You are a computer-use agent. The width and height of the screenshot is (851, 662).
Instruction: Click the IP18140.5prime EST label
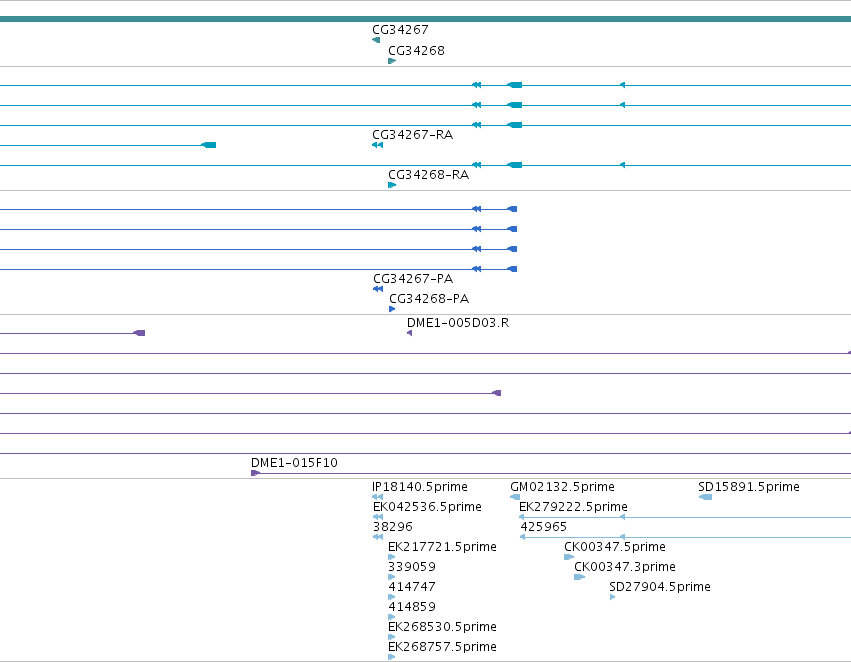[x=420, y=487]
